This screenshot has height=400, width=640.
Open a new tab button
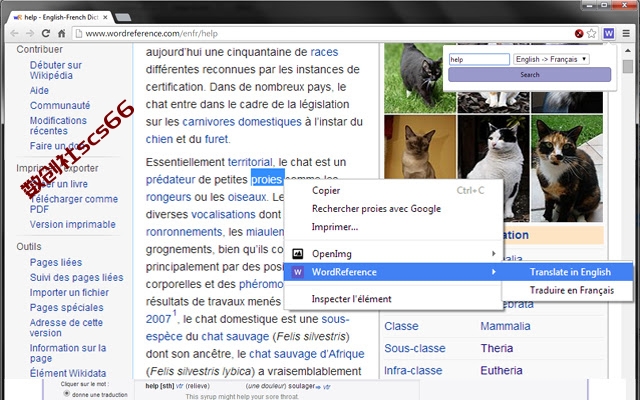[123, 17]
